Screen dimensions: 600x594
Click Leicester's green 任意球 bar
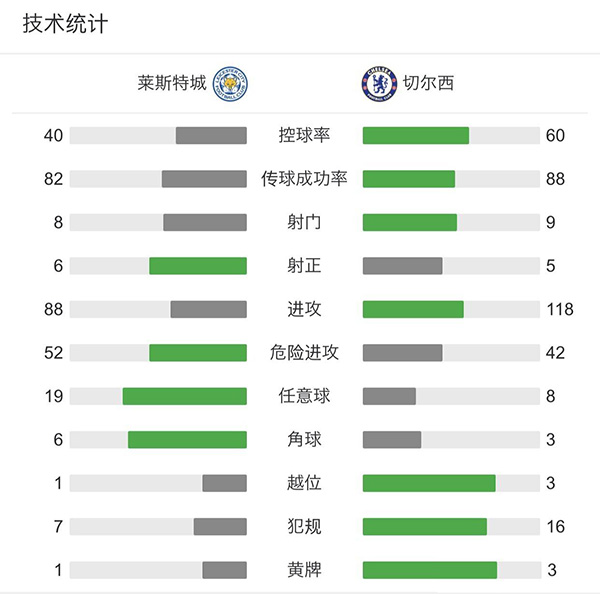click(185, 396)
